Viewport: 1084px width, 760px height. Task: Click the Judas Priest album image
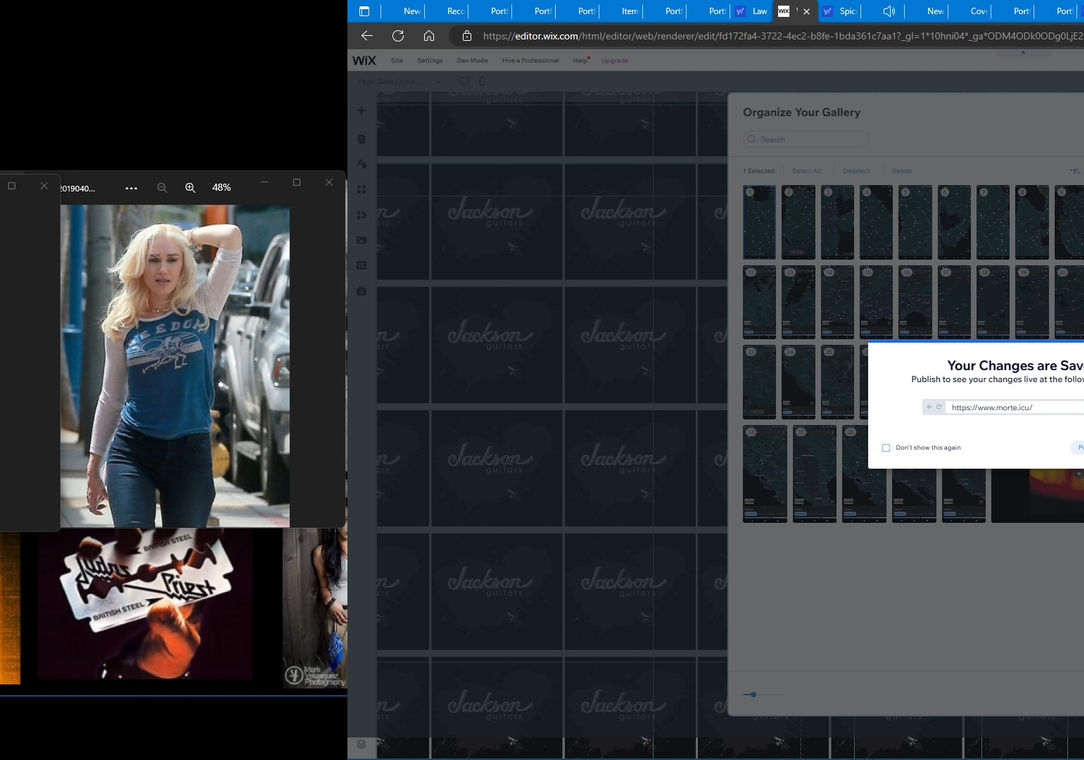tap(145, 606)
